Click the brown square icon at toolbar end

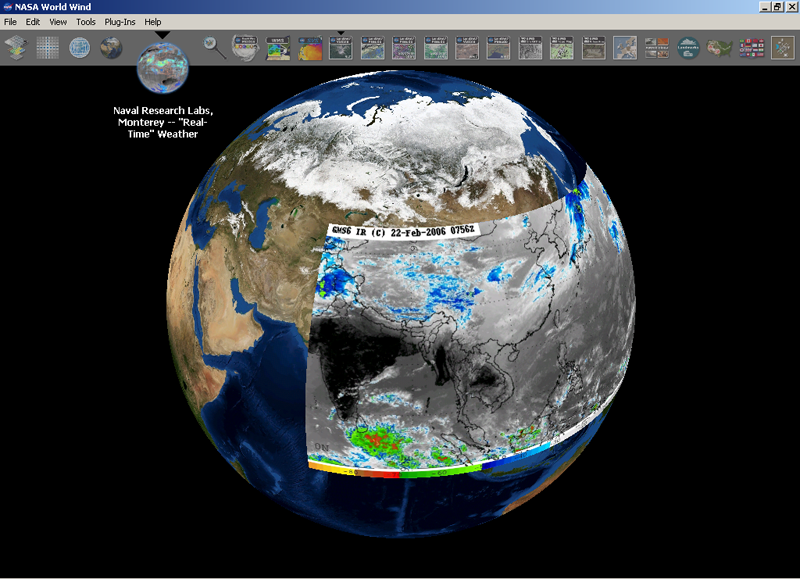tap(783, 48)
